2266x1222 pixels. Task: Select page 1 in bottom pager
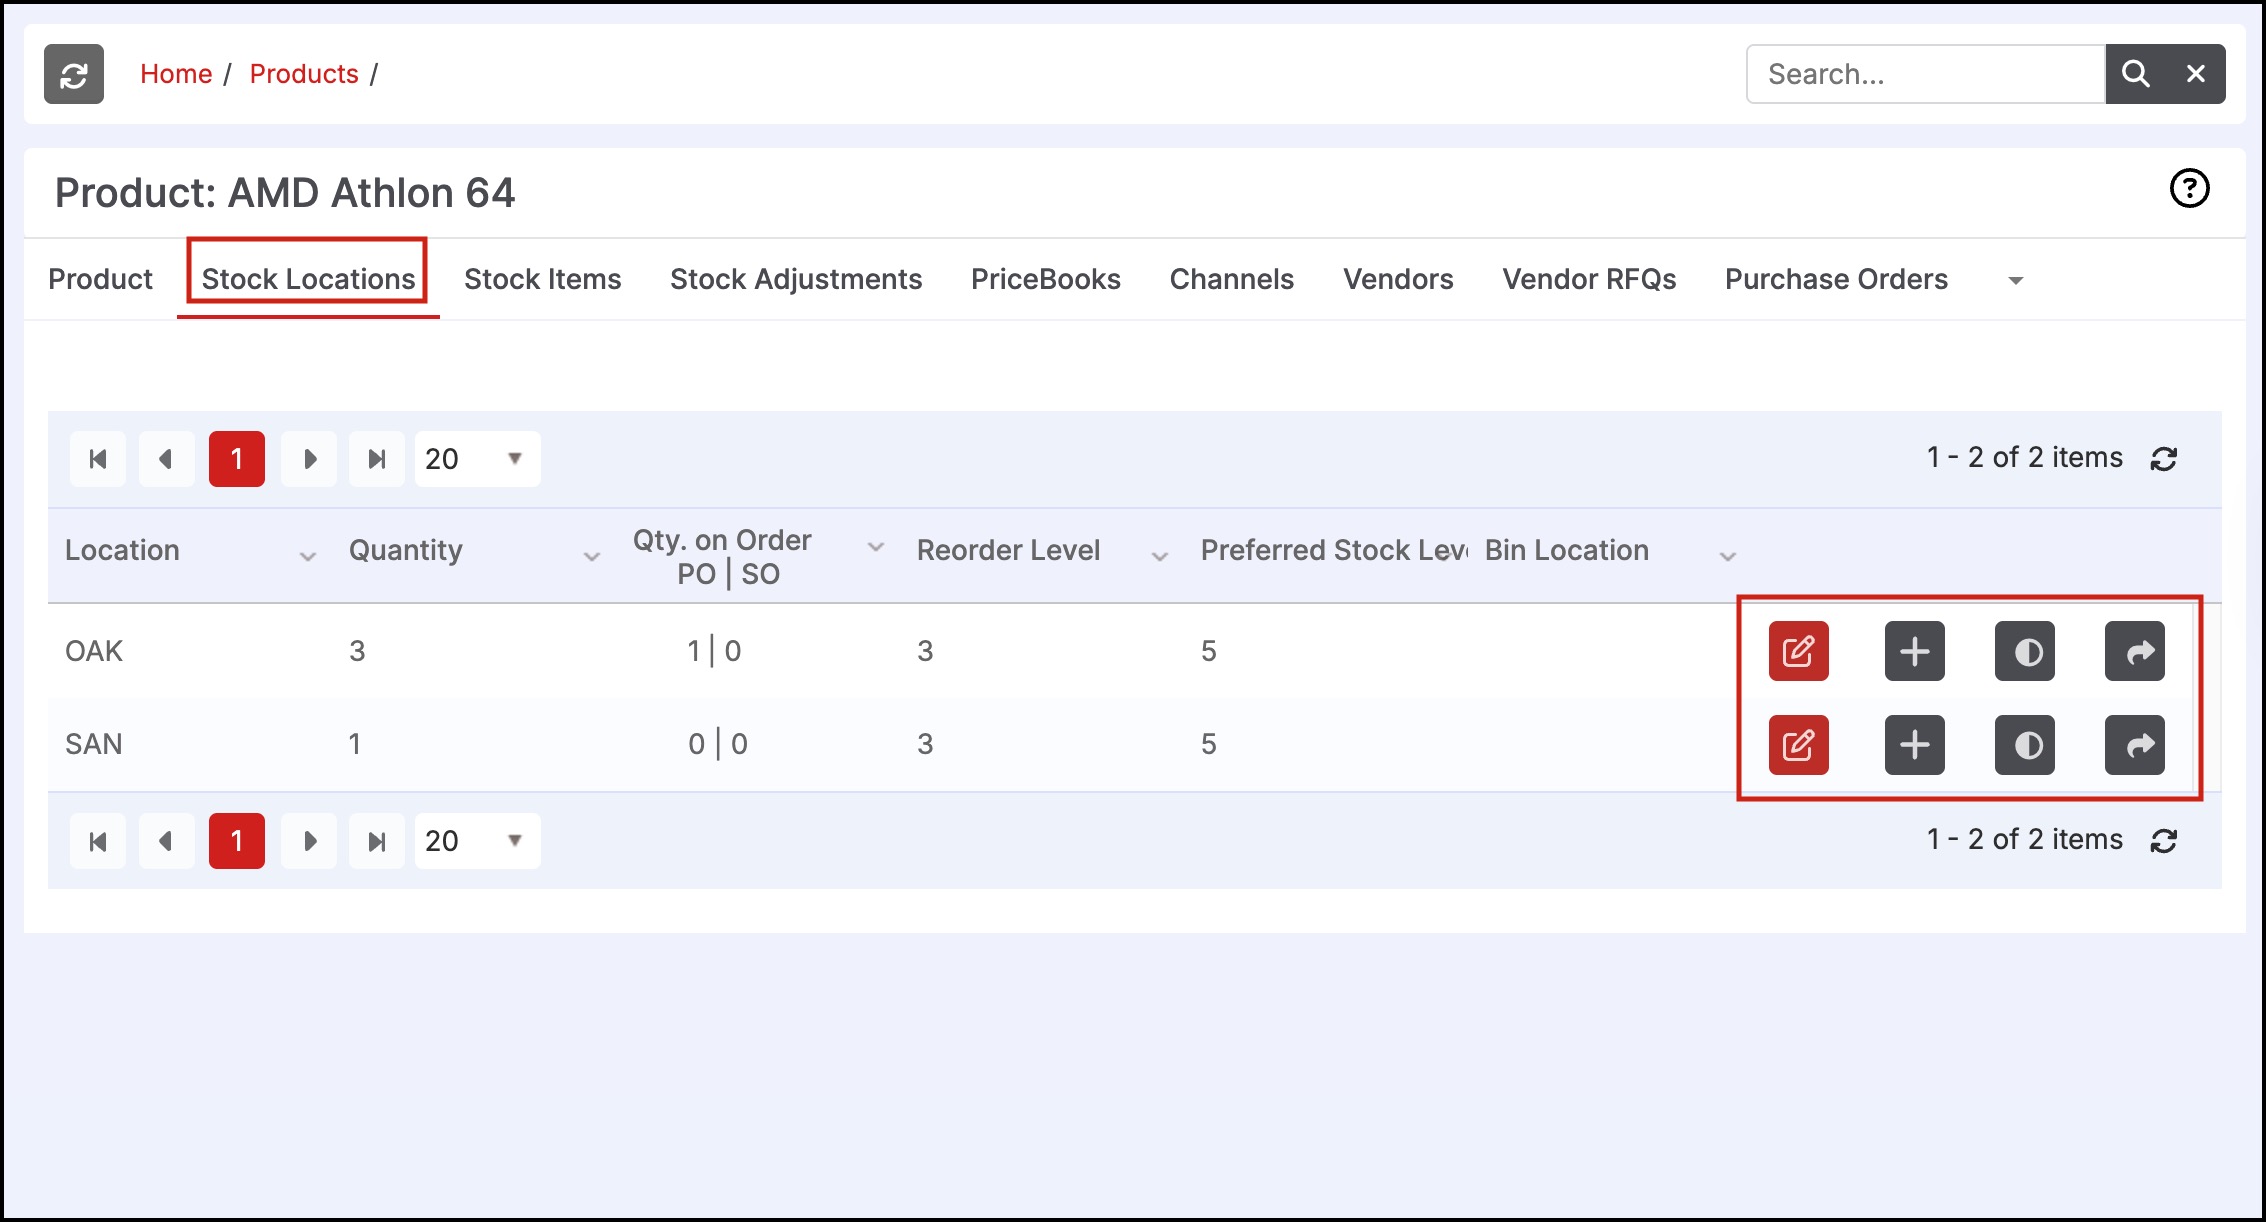237,841
